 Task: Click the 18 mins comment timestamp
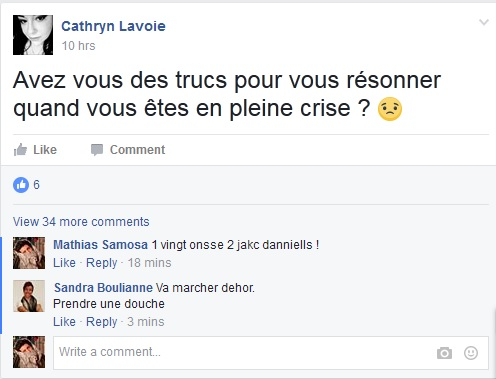[149, 263]
